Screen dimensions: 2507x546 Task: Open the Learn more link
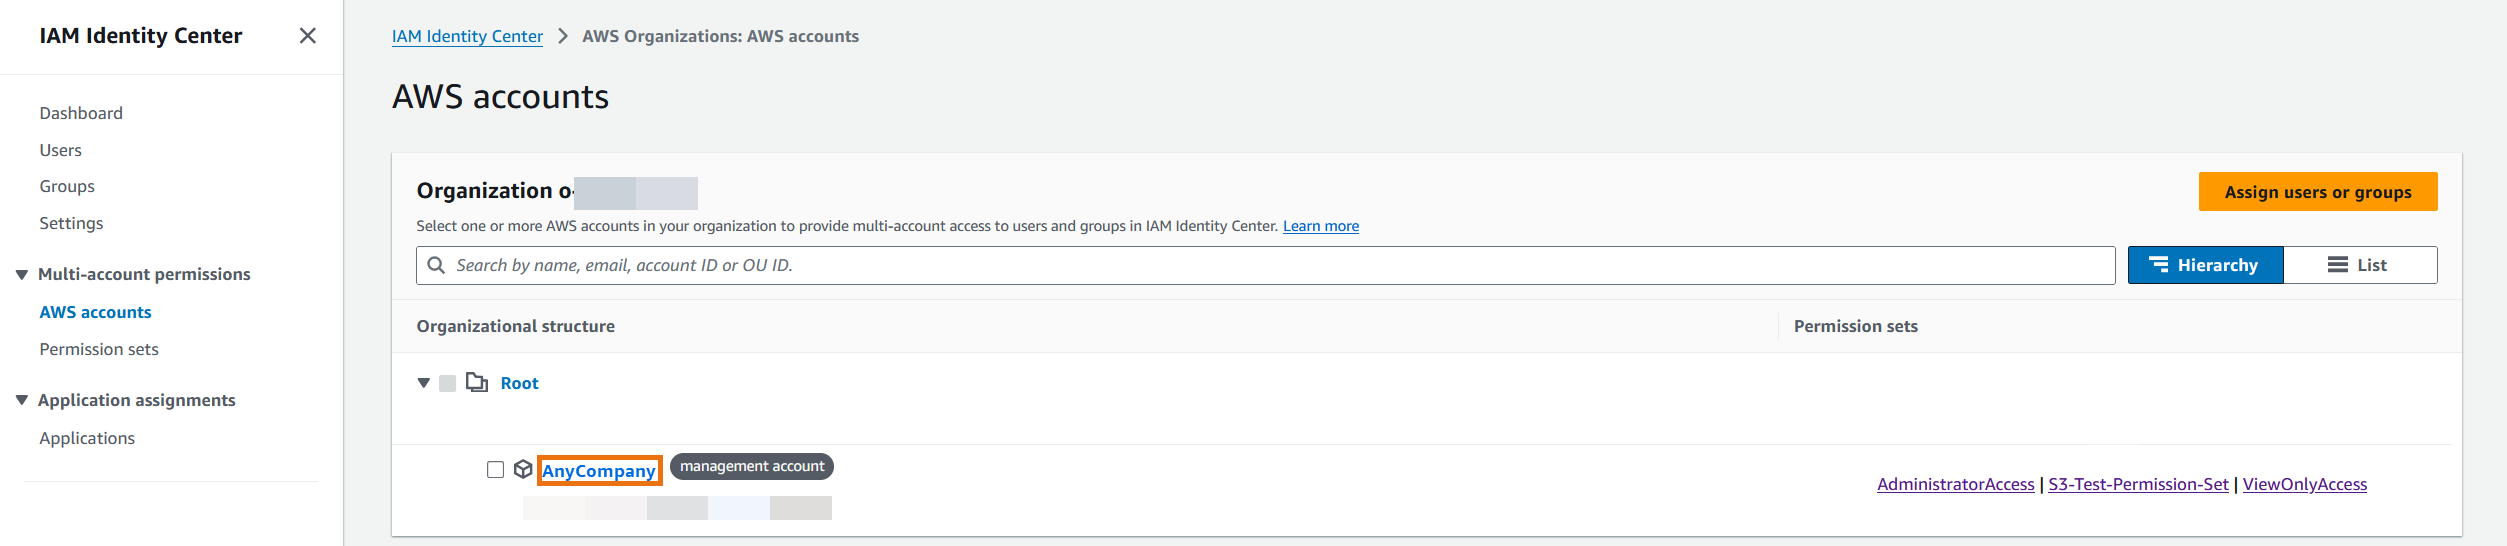point(1320,226)
